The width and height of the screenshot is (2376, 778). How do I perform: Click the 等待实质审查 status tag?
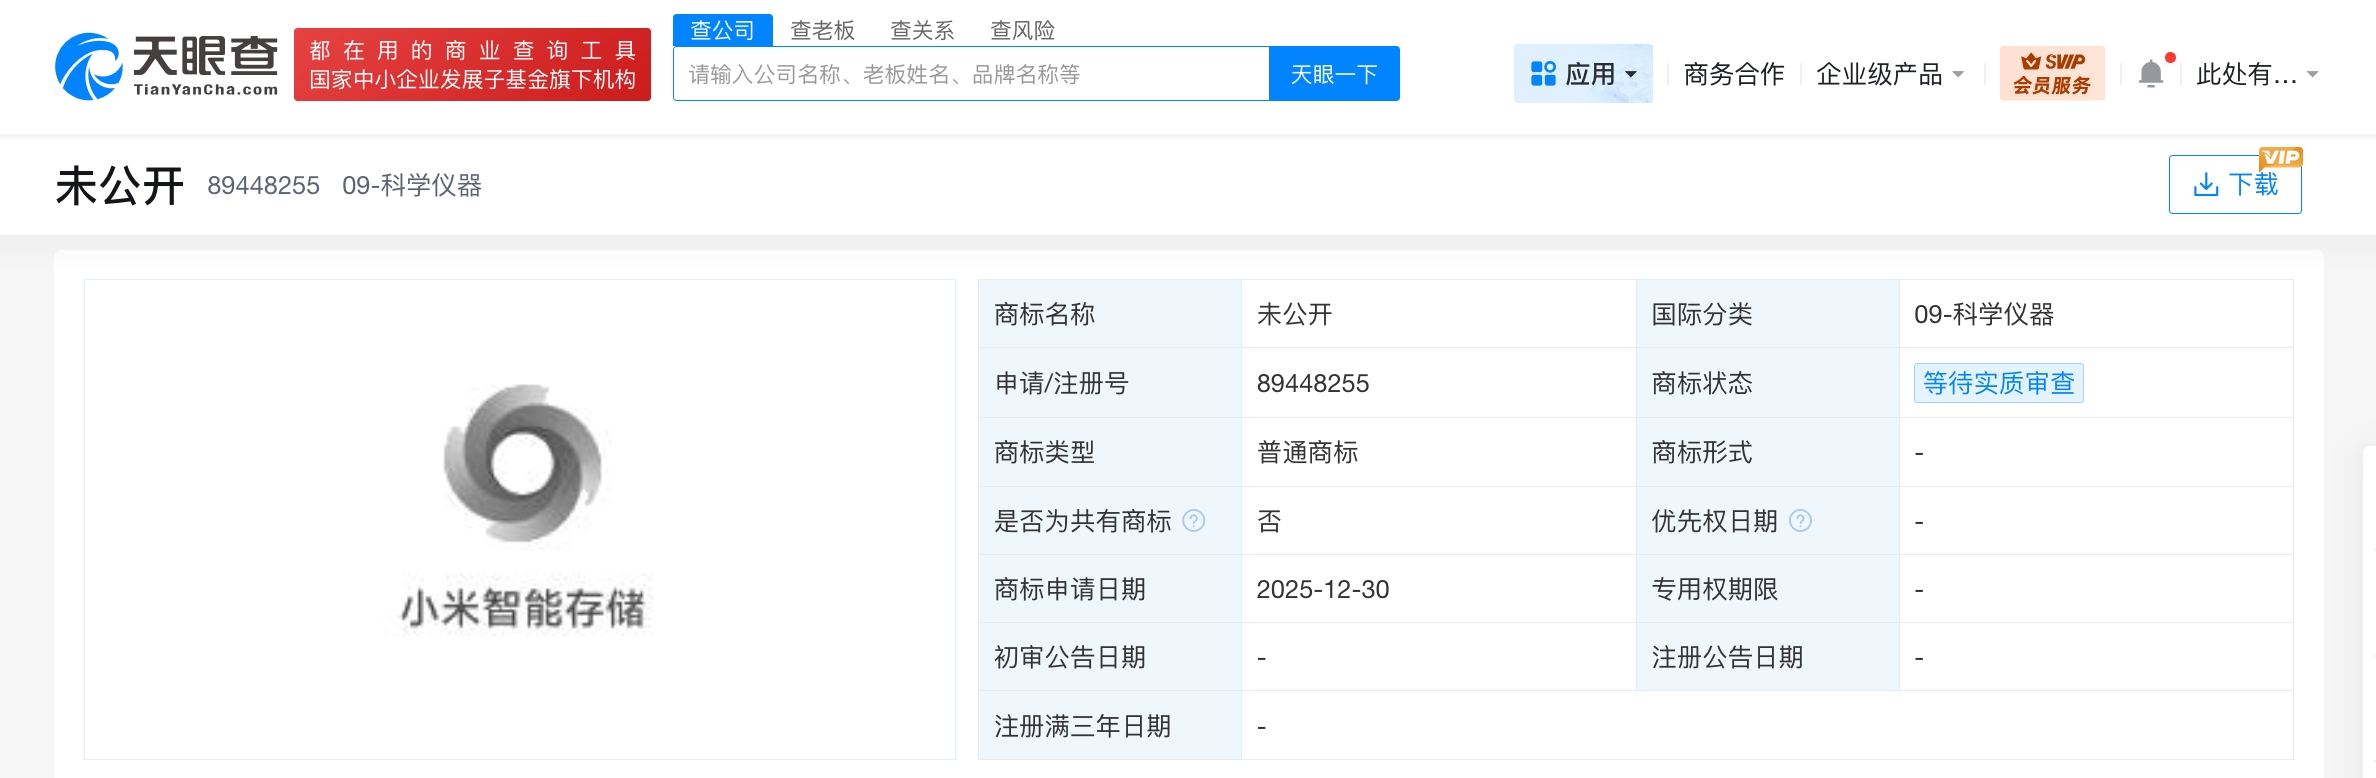pyautogui.click(x=1998, y=383)
